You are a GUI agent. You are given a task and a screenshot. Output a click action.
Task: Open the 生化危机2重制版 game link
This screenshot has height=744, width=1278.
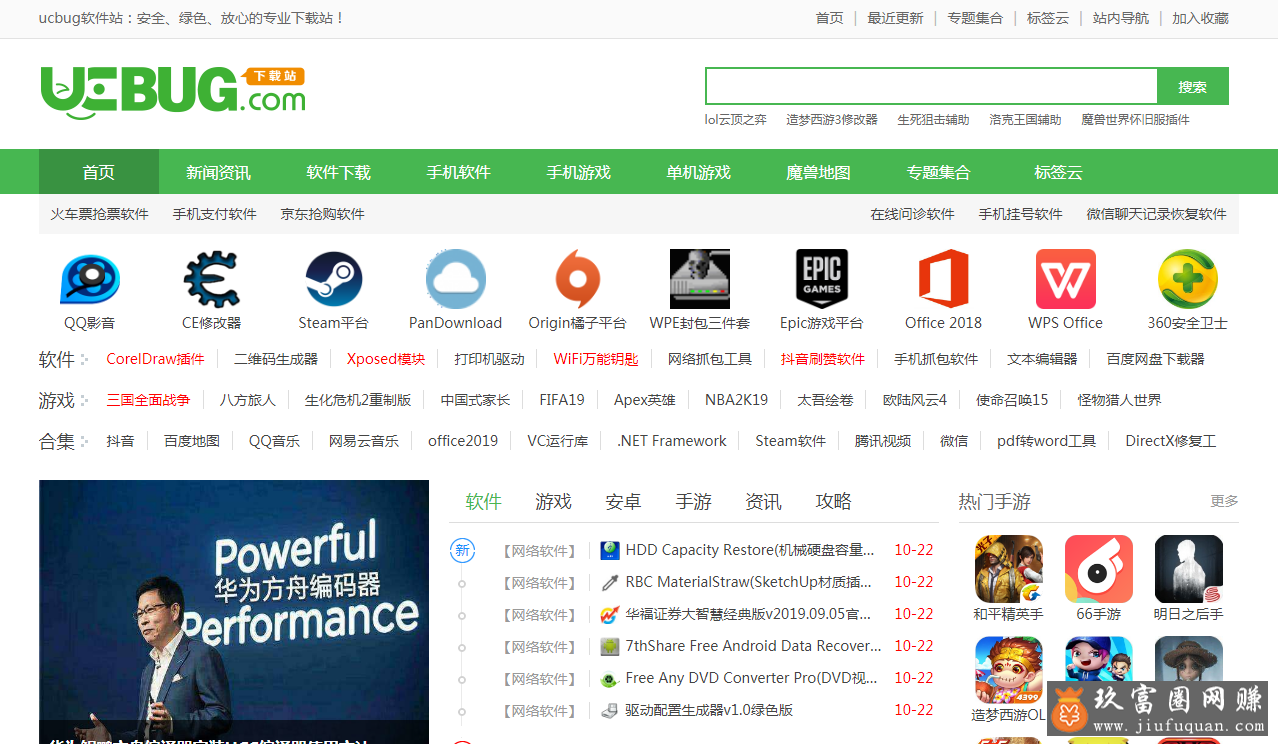358,400
